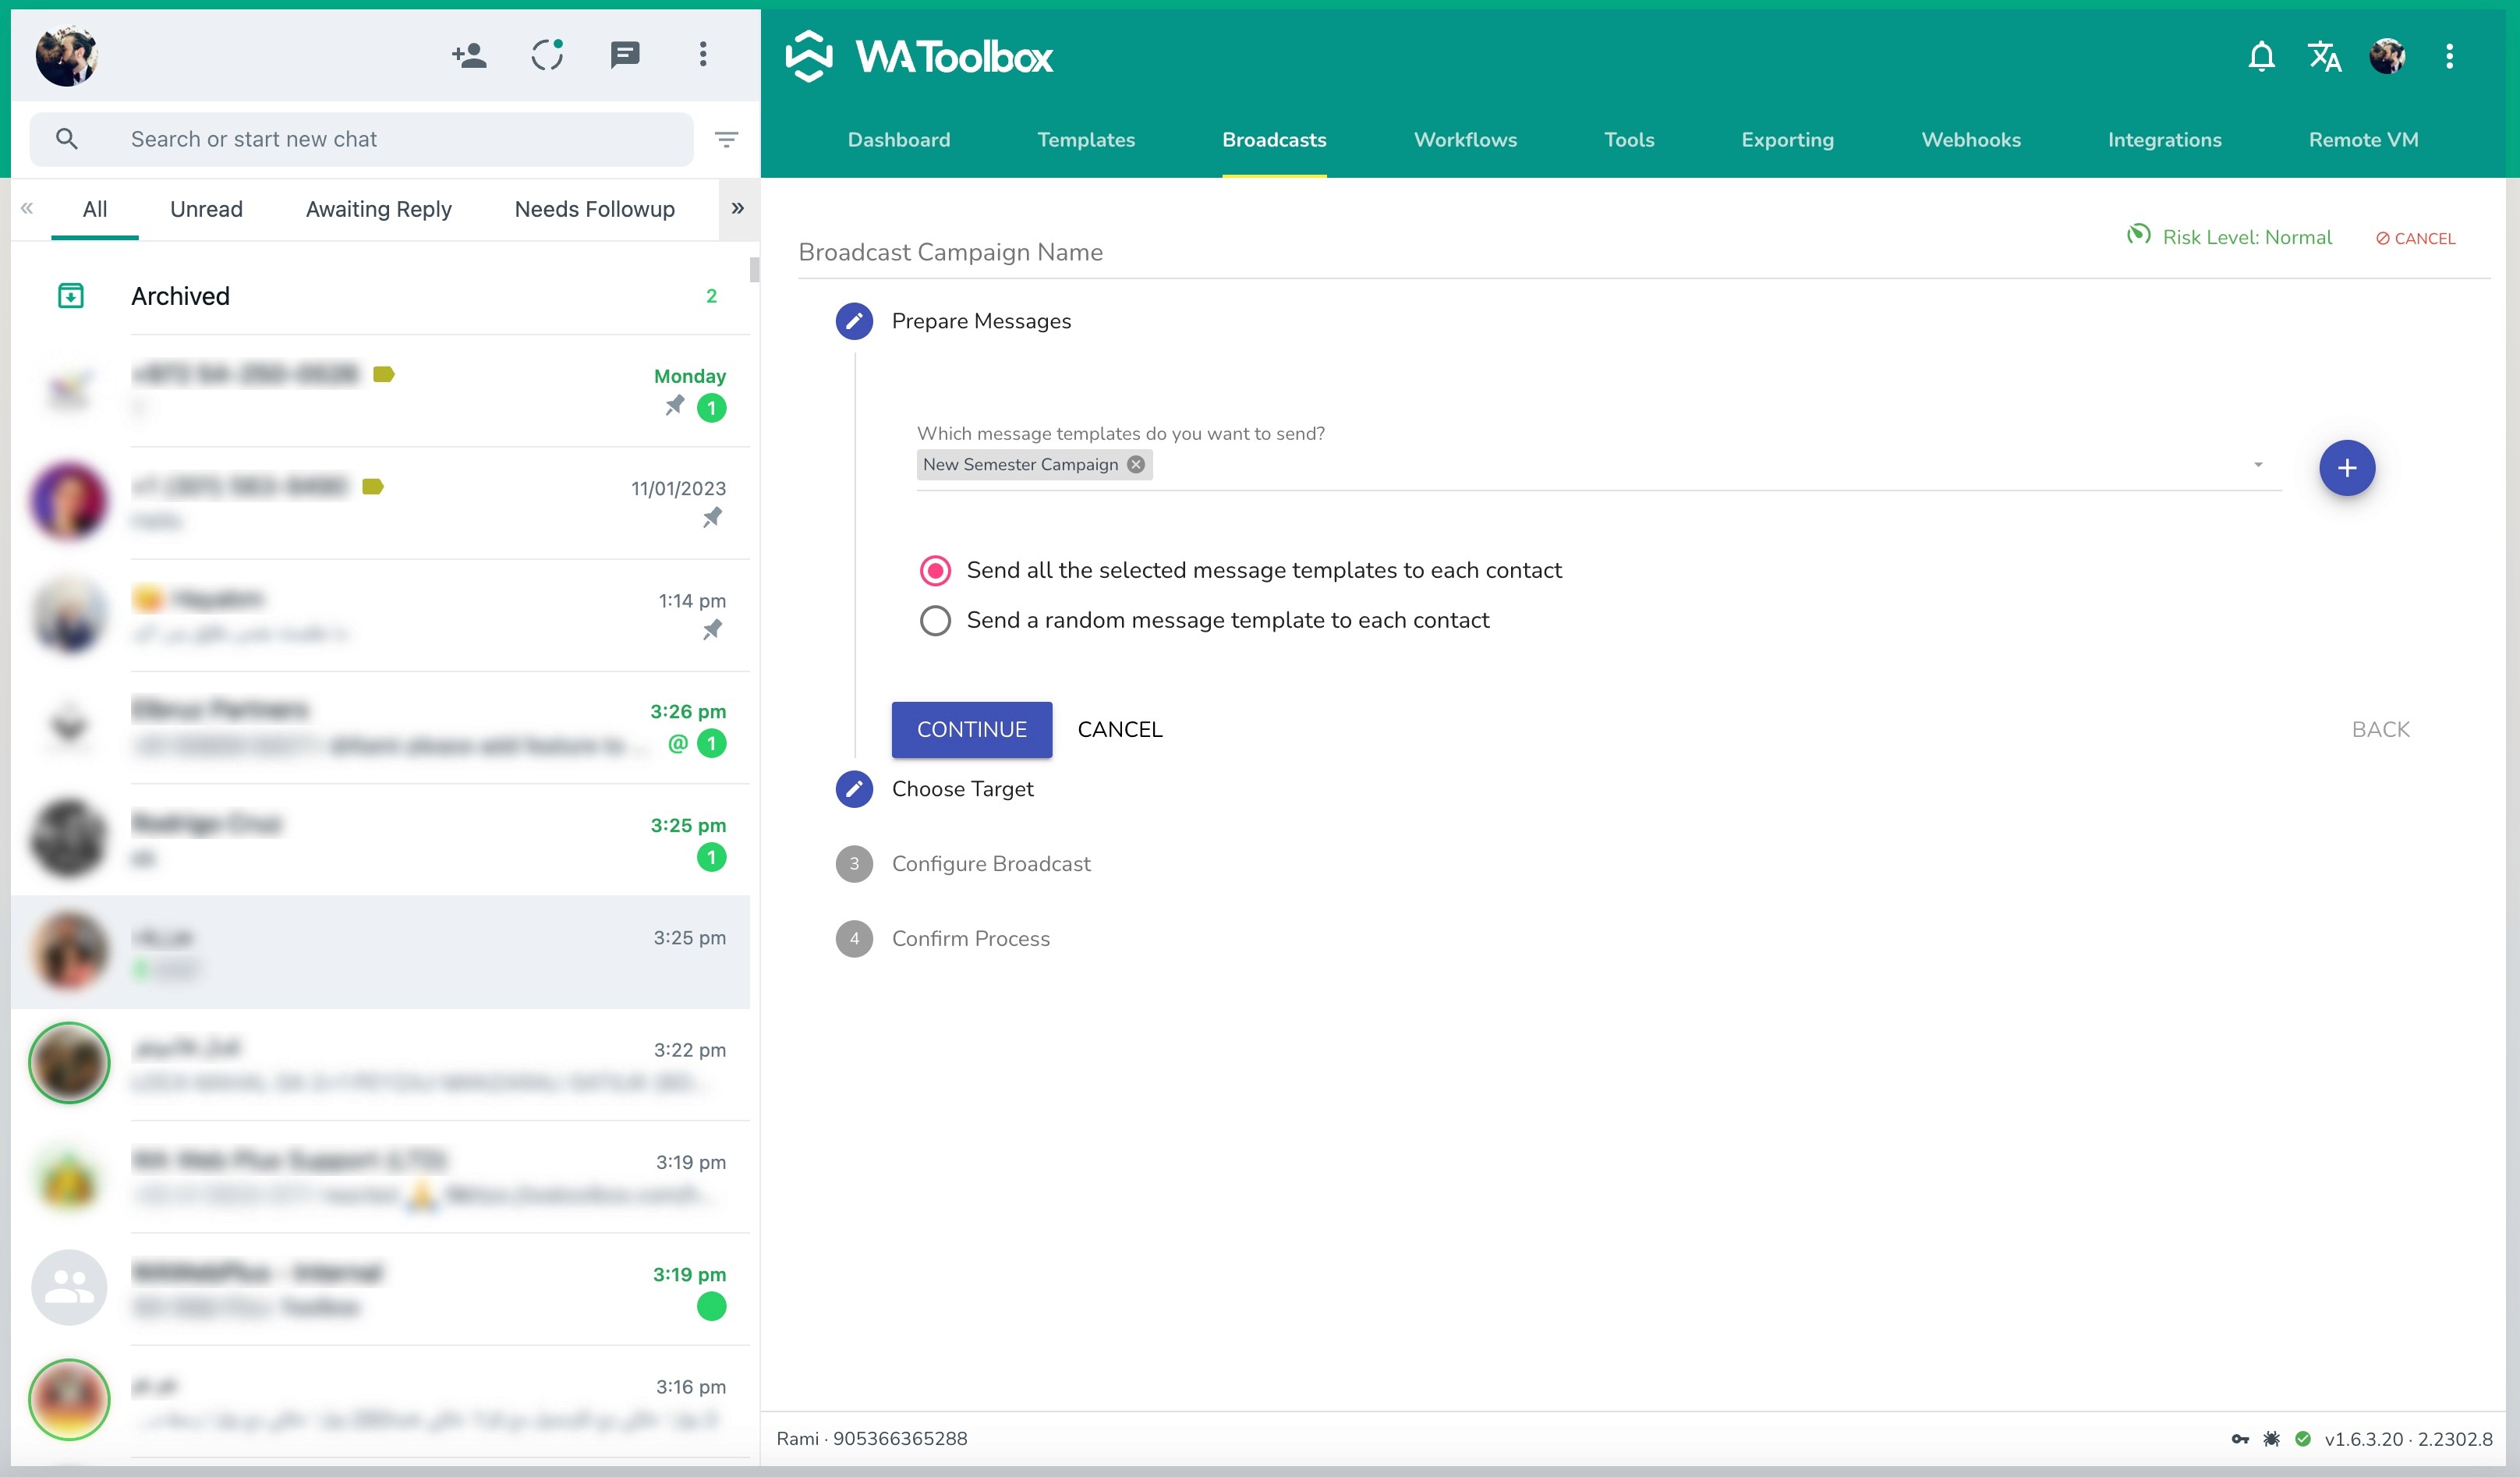Remove the New Semester Campaign chip
The width and height of the screenshot is (2520, 1477).
(1136, 464)
